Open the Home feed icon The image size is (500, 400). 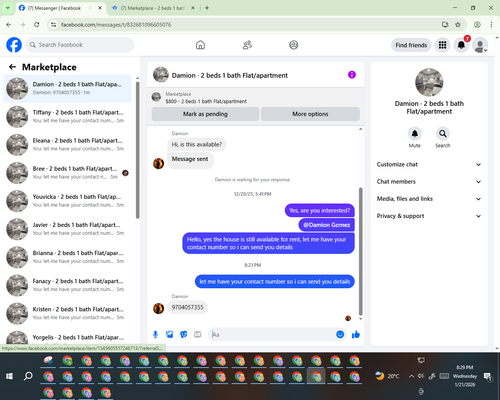click(200, 45)
